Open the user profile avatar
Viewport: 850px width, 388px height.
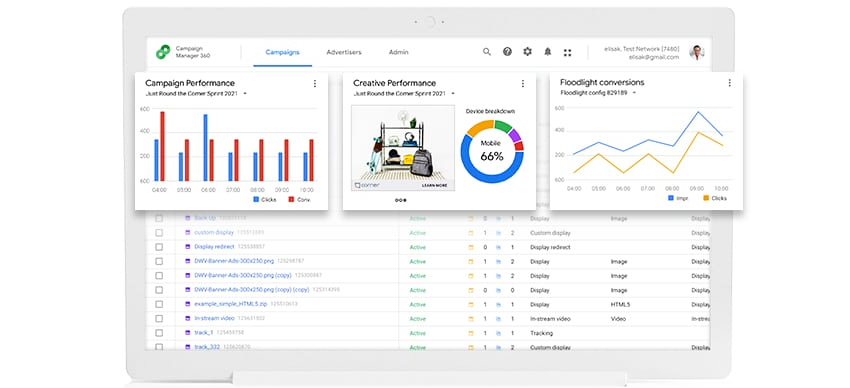point(697,52)
